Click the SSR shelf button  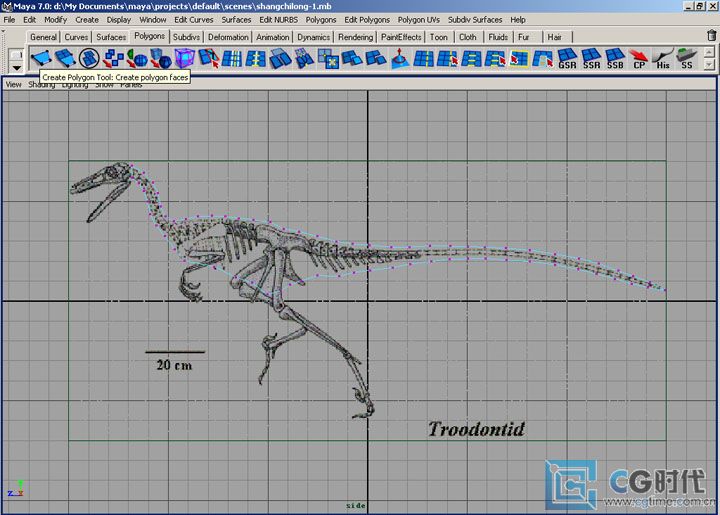click(591, 58)
